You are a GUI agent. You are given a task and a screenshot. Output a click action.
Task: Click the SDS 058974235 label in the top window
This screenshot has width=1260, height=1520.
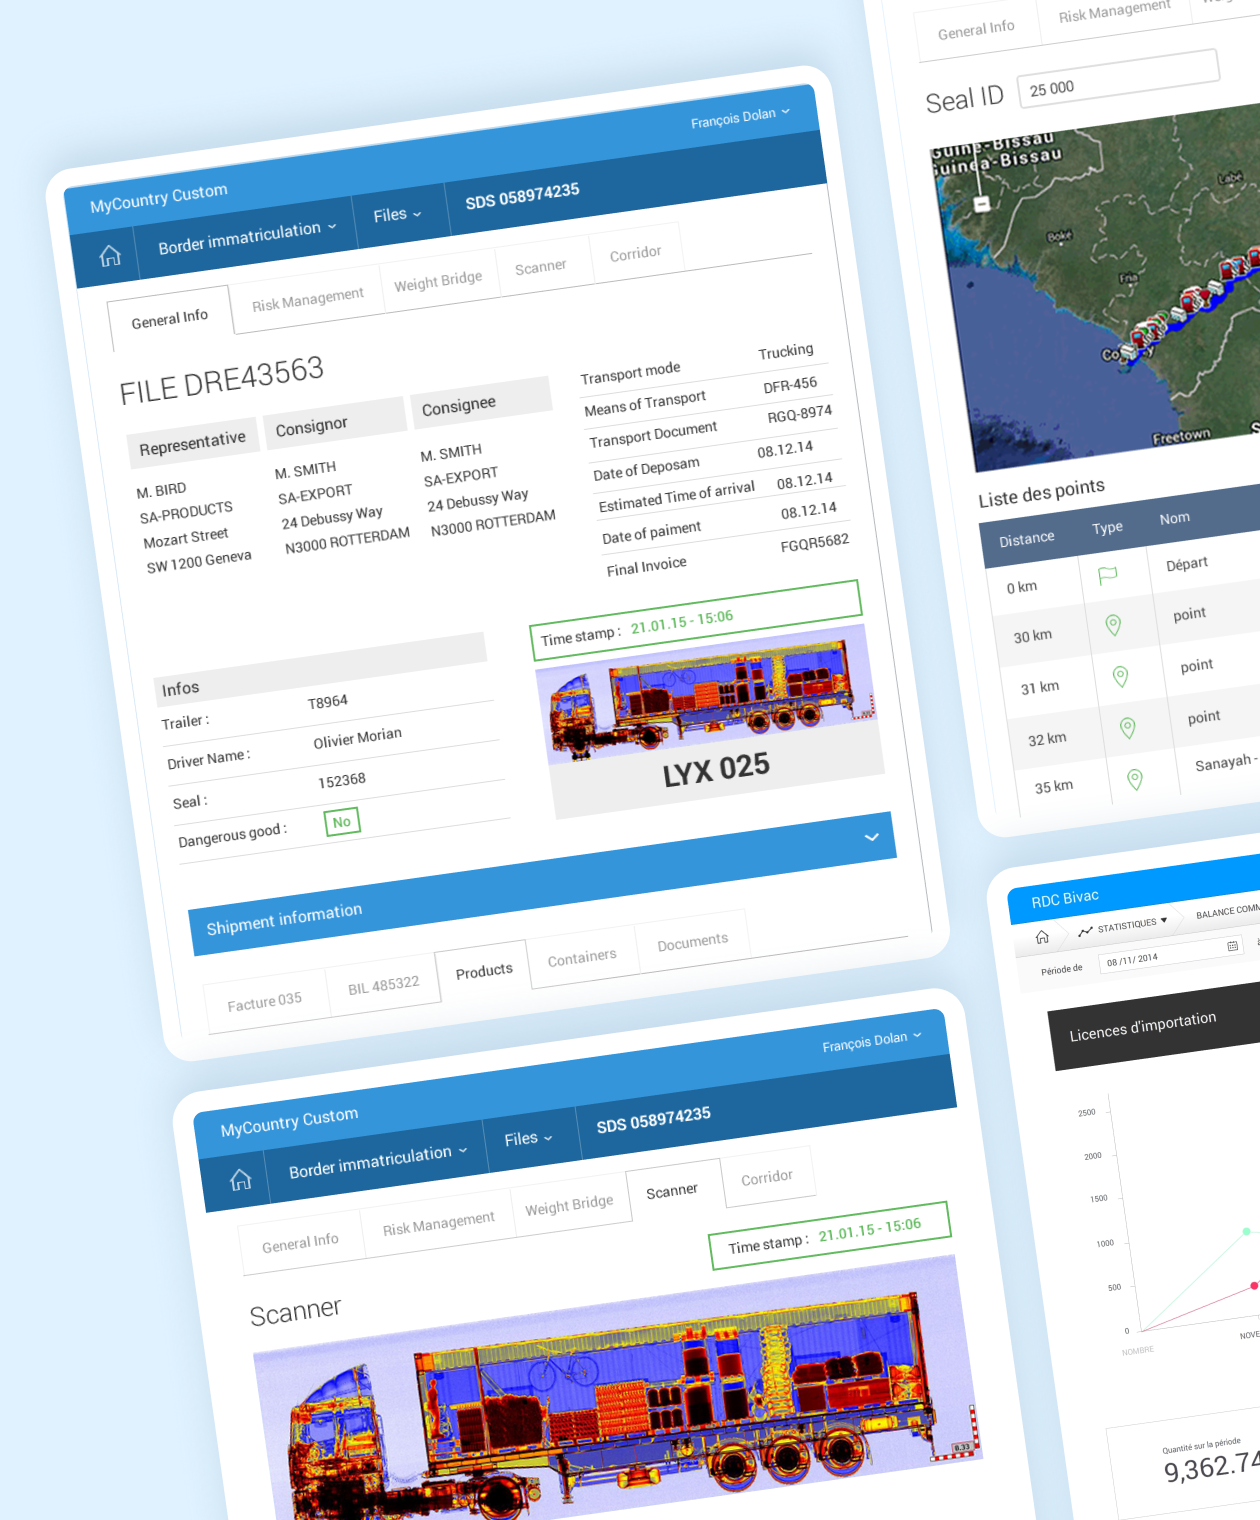point(522,195)
